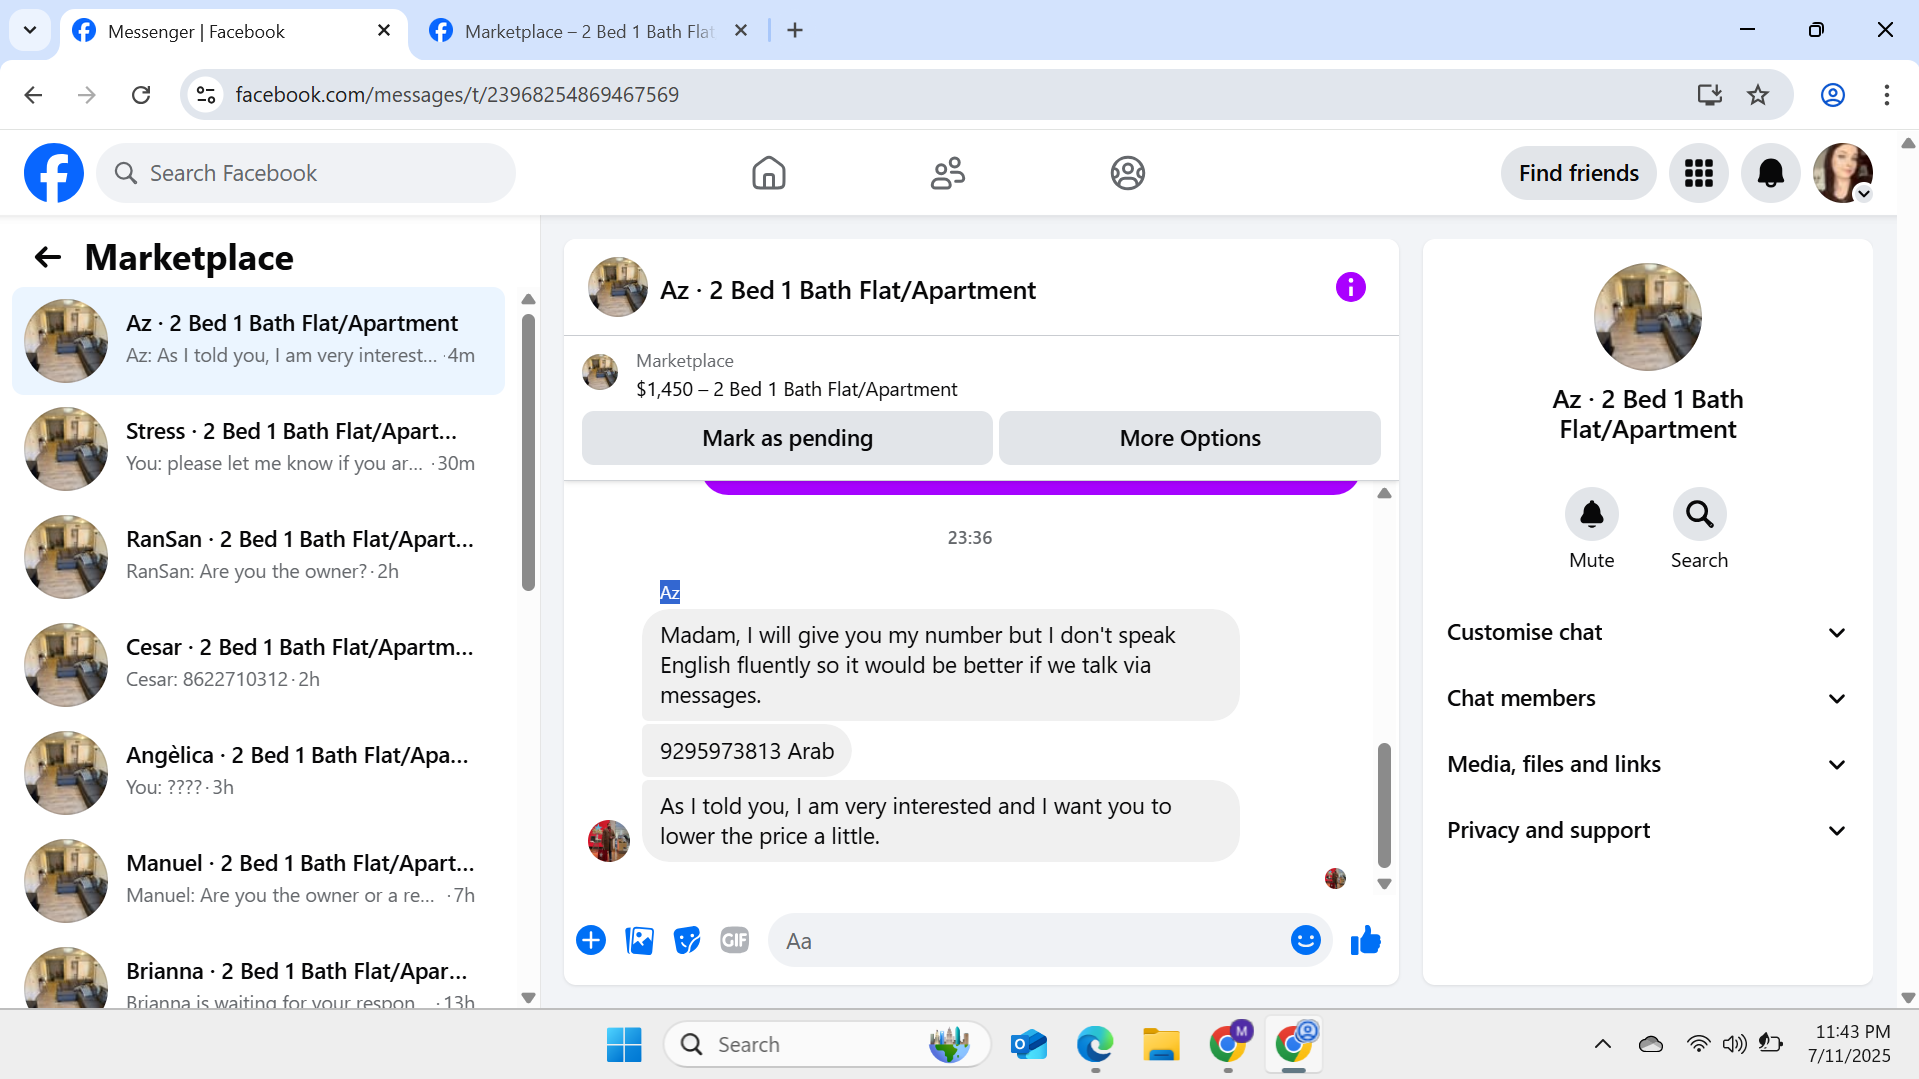Open Stress conversation in the list
This screenshot has height=1079, width=1919.
click(x=259, y=449)
